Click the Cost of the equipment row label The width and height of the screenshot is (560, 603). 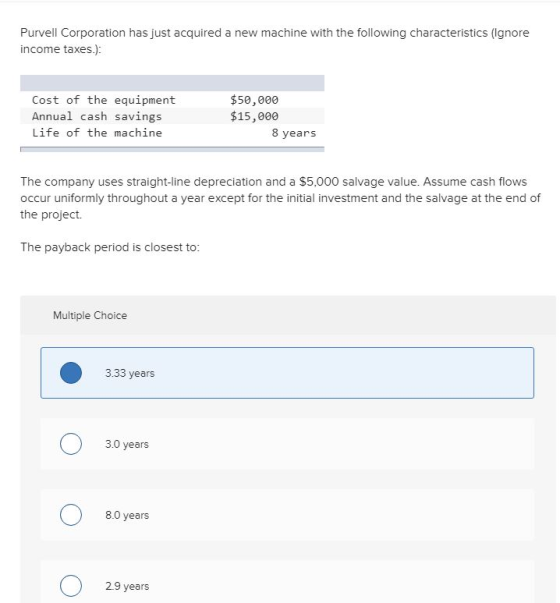(x=103, y=100)
